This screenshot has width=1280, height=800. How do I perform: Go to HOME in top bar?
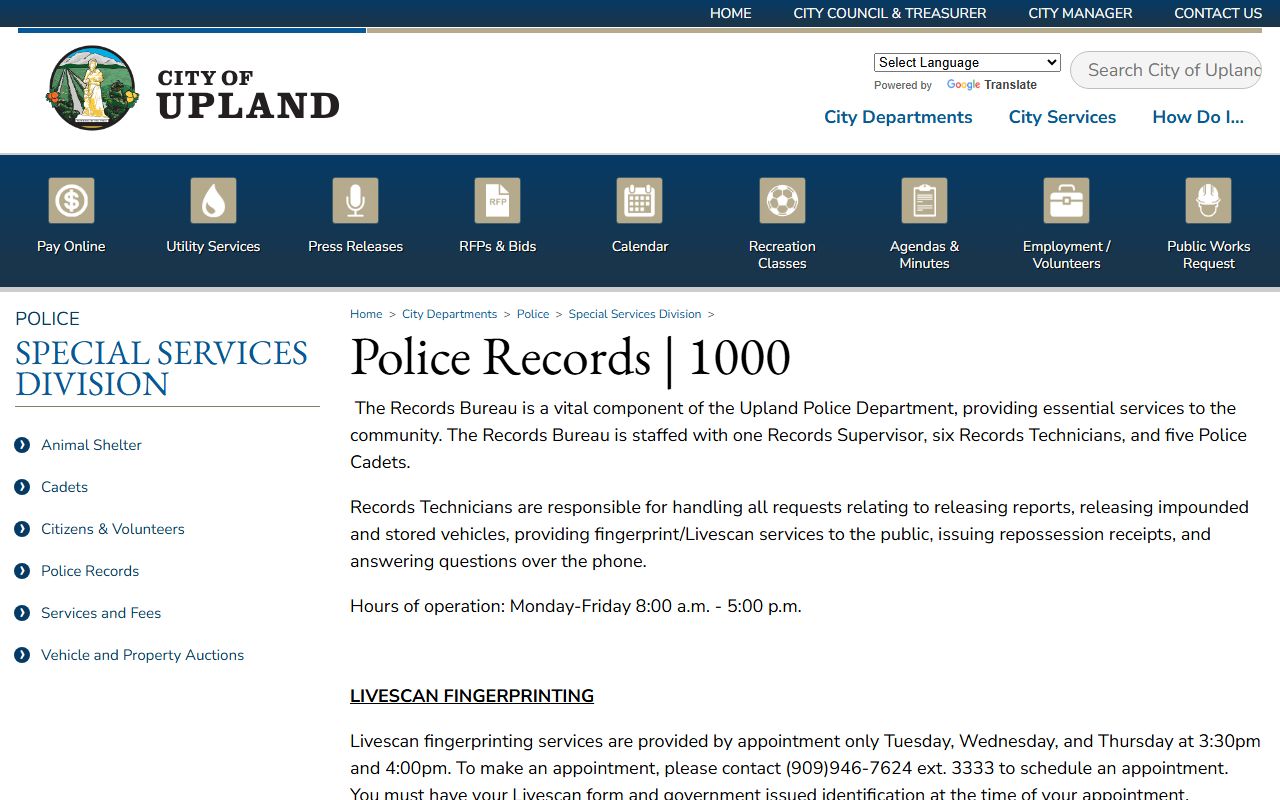[730, 13]
